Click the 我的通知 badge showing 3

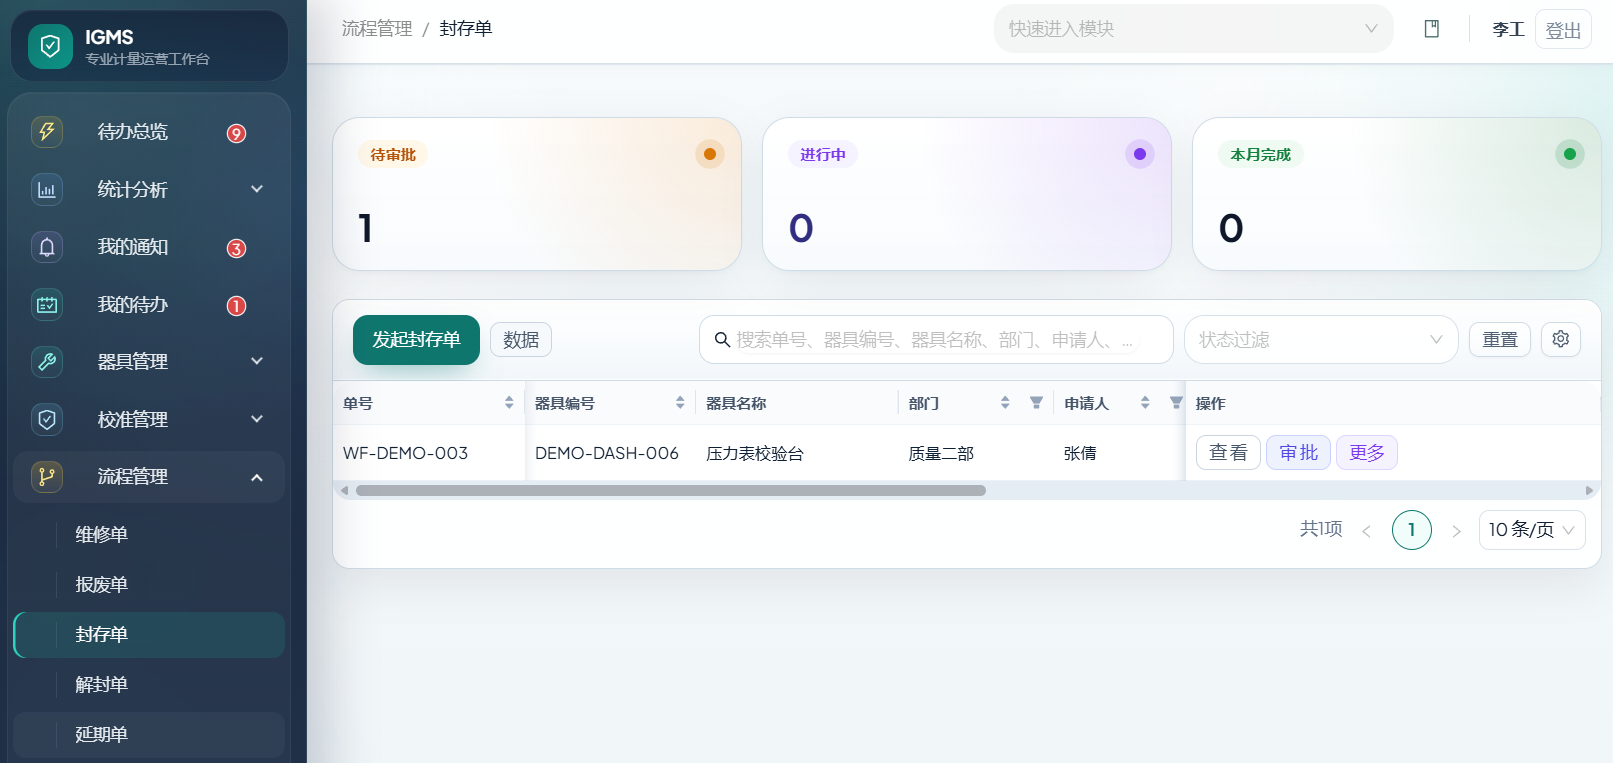237,248
